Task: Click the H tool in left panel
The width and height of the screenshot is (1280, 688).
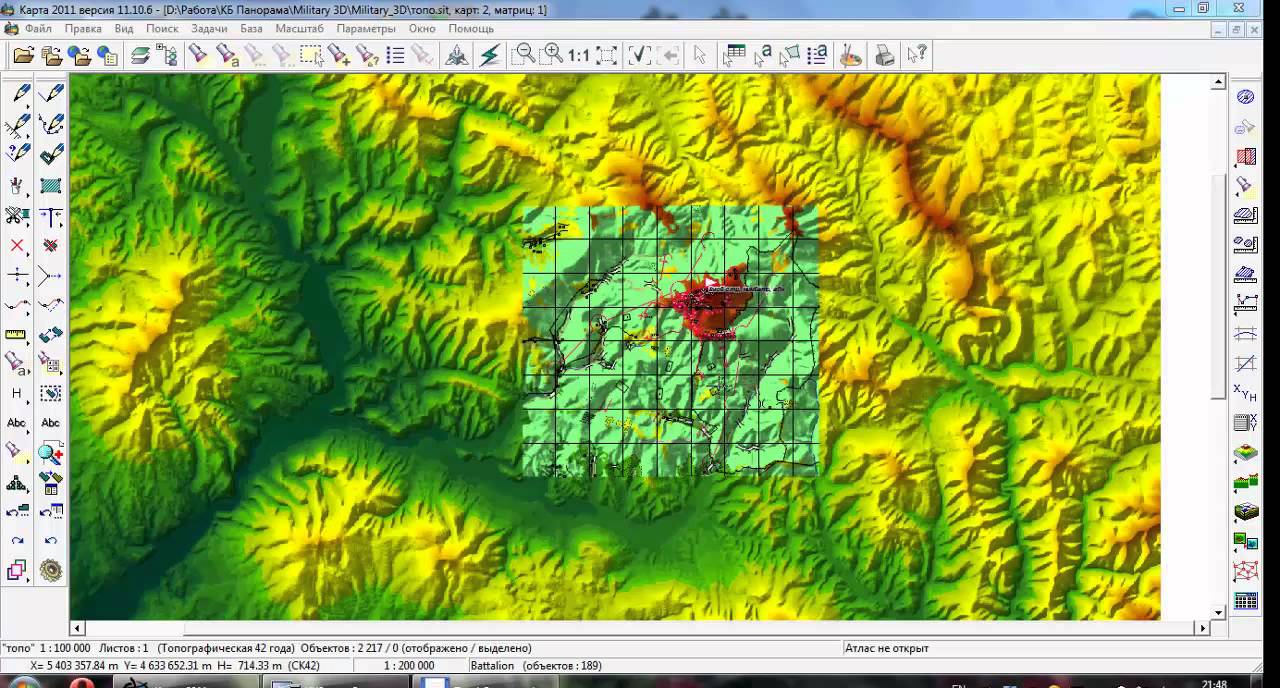Action: (x=17, y=393)
